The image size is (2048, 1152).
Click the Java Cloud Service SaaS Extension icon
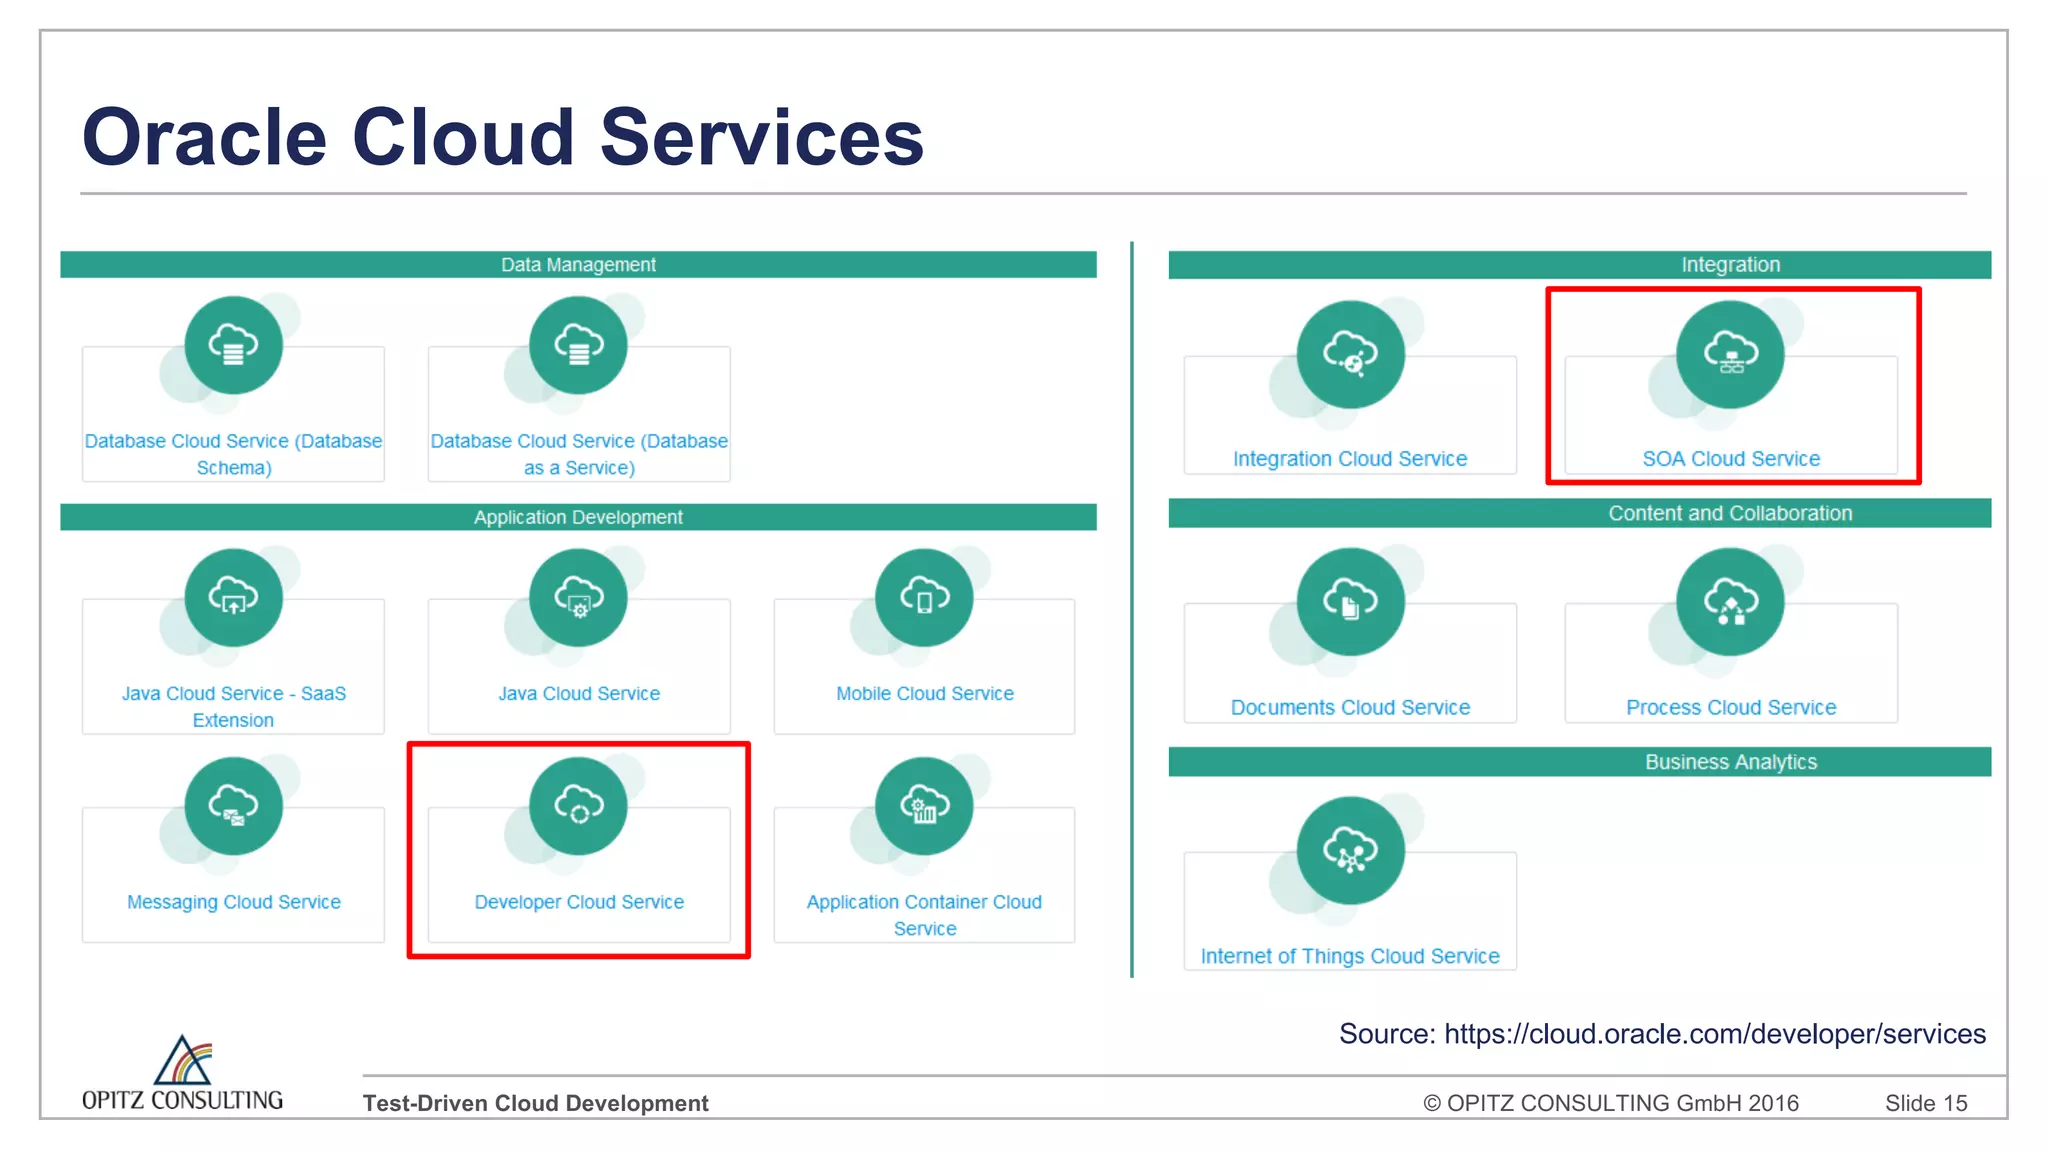[x=233, y=598]
